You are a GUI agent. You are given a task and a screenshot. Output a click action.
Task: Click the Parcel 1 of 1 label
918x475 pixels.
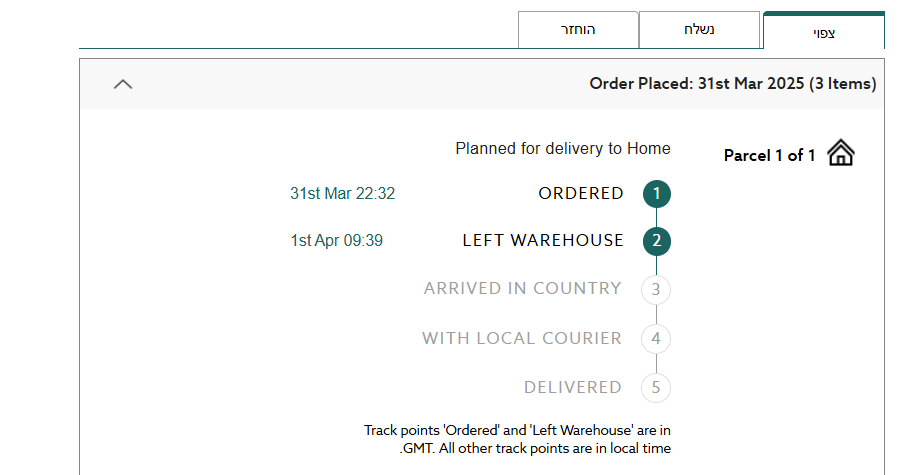[x=769, y=155]
